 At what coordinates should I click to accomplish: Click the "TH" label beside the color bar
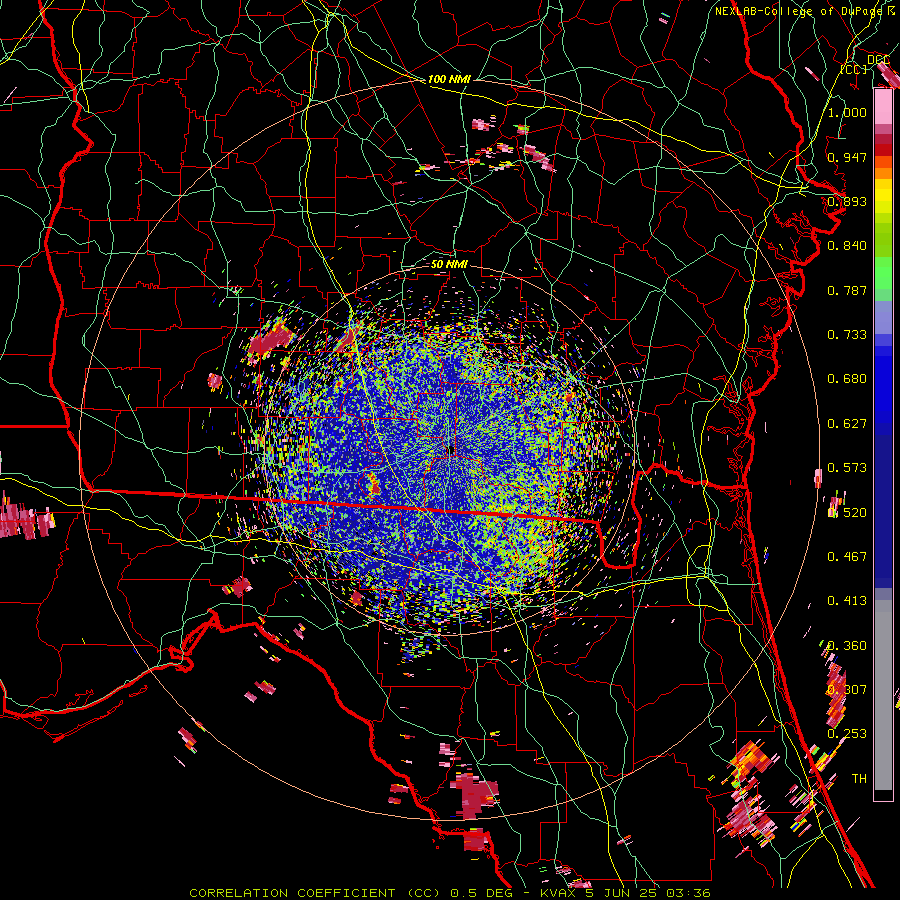click(859, 779)
